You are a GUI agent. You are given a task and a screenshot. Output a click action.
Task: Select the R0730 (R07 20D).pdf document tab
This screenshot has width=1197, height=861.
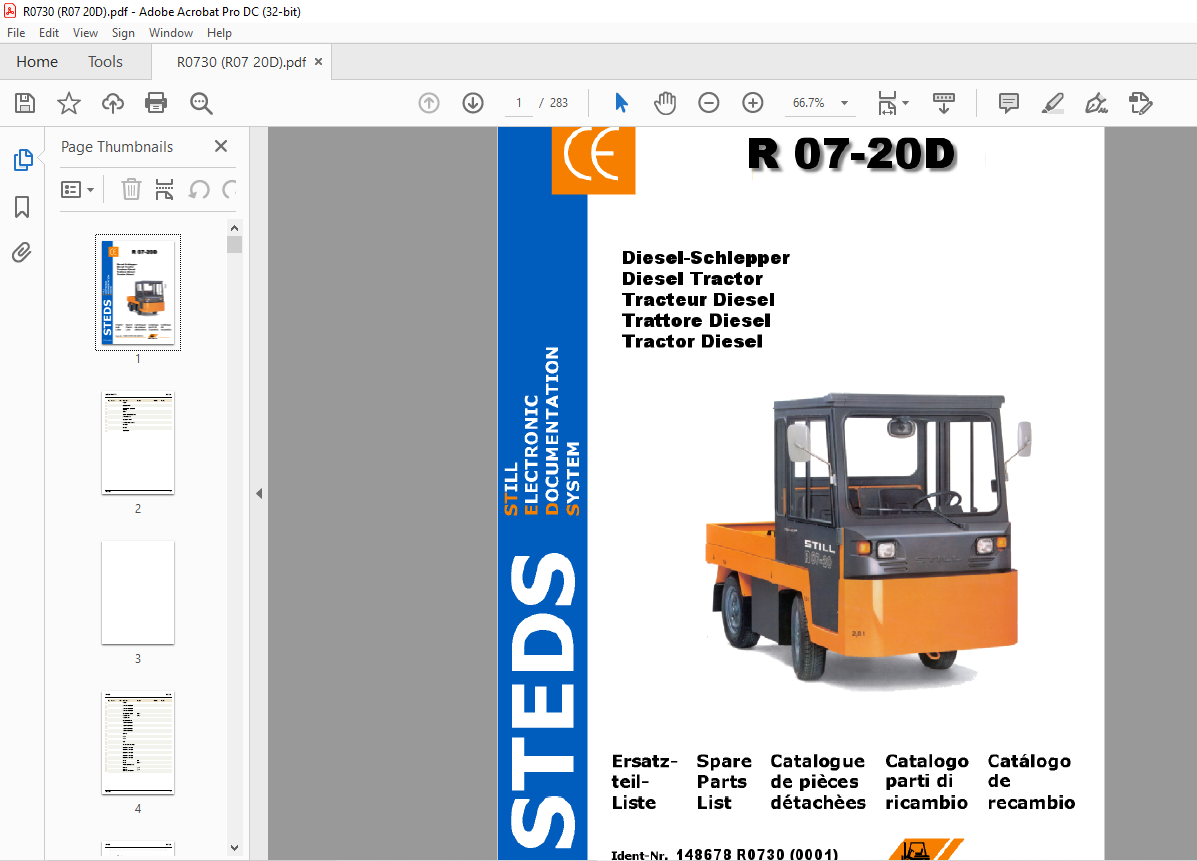tap(241, 62)
